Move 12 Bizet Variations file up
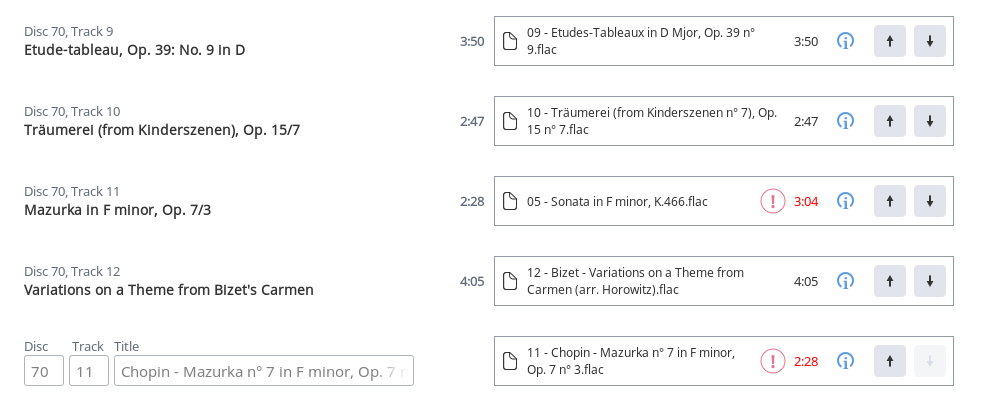 tap(890, 281)
